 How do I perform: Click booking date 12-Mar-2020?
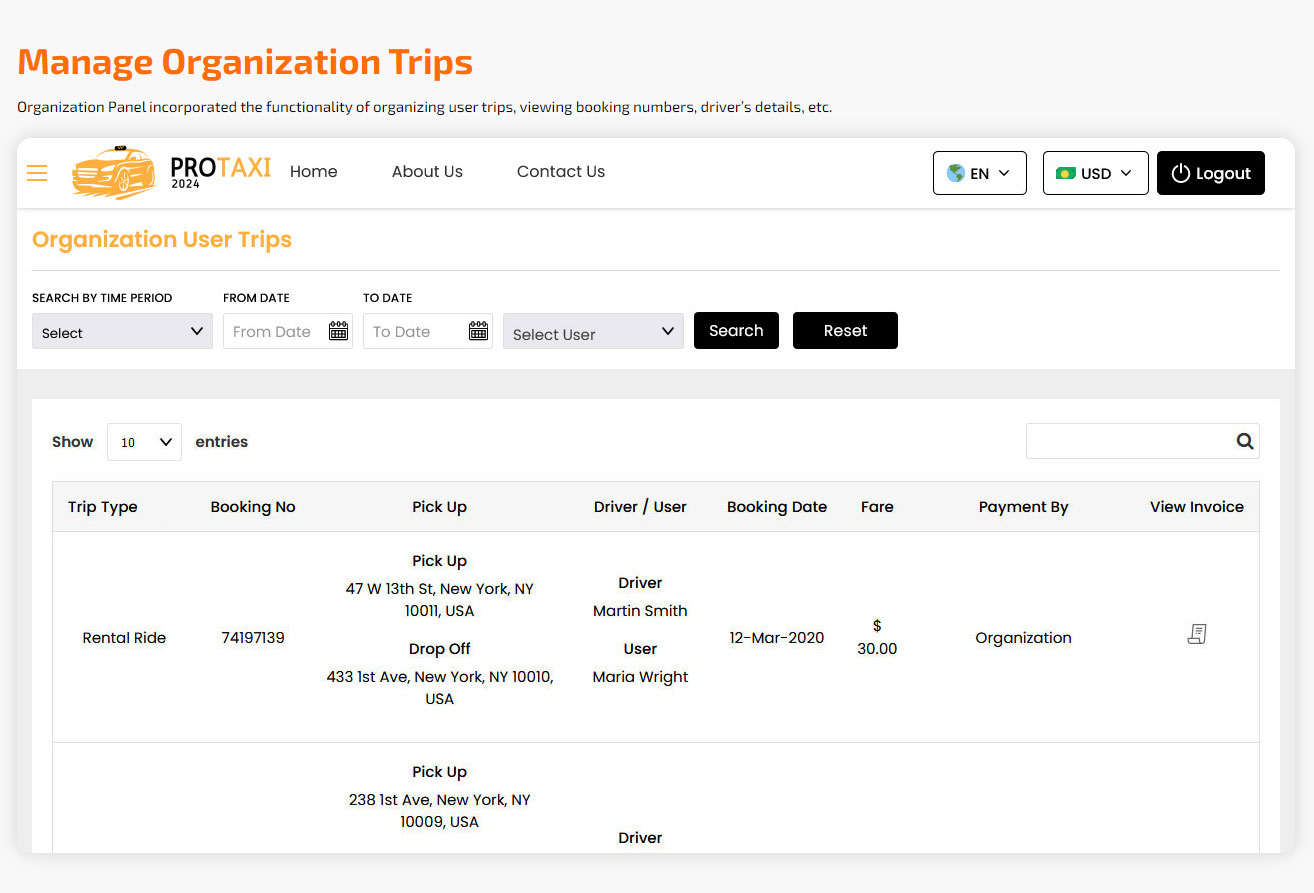click(x=777, y=638)
